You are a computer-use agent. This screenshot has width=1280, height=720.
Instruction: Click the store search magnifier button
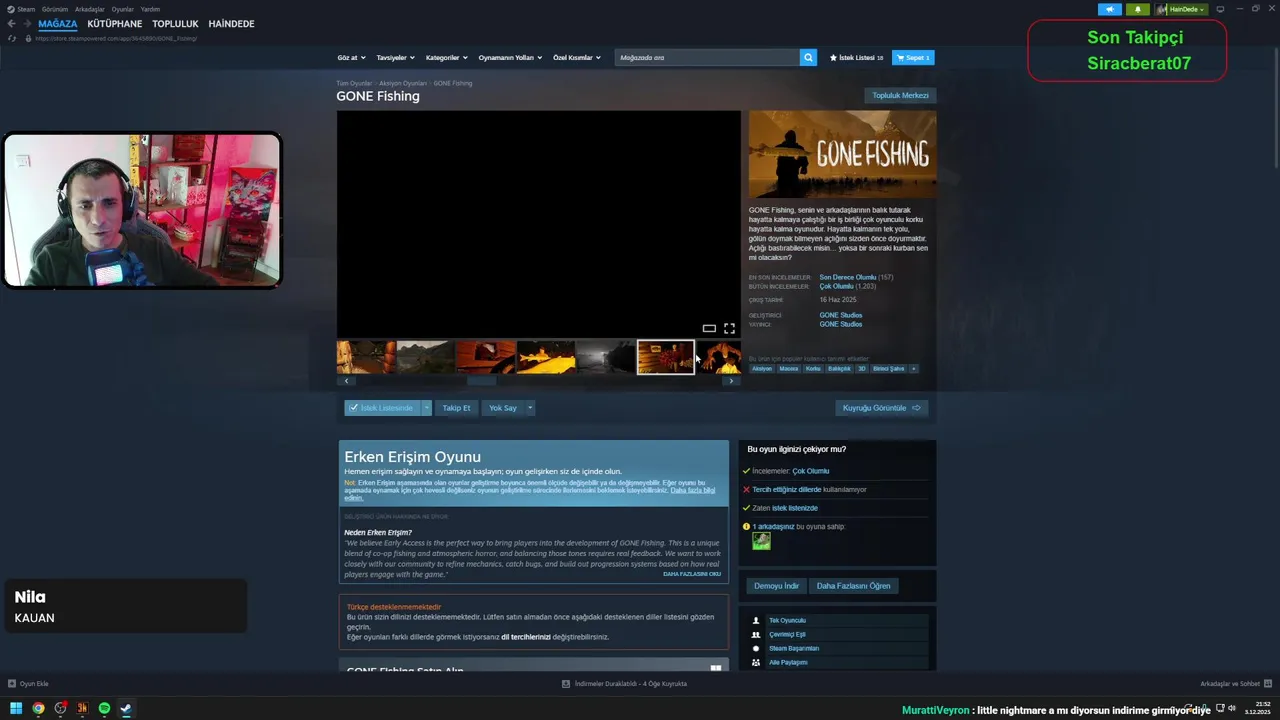808,58
